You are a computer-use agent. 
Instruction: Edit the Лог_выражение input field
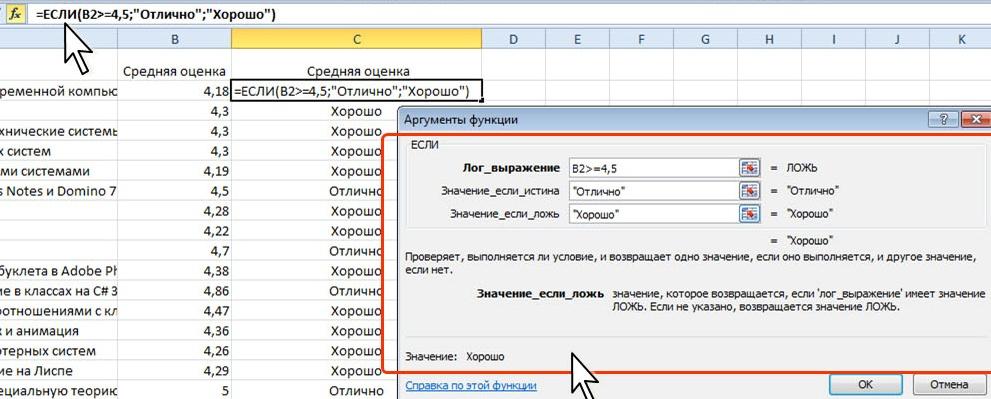653,168
